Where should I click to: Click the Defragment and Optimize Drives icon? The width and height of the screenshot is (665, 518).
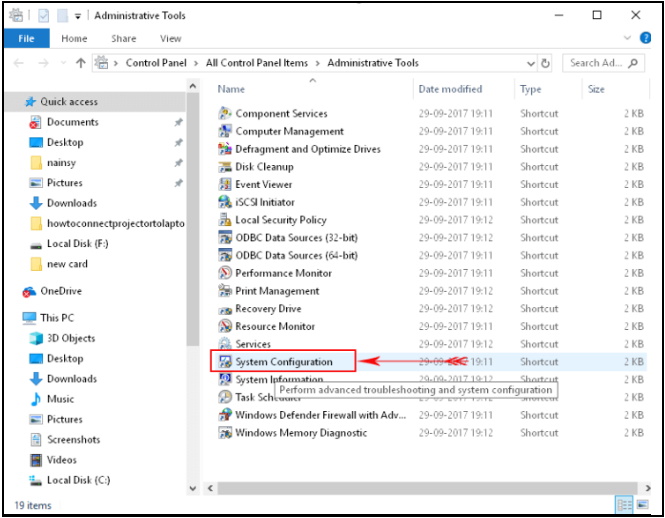pyautogui.click(x=225, y=149)
